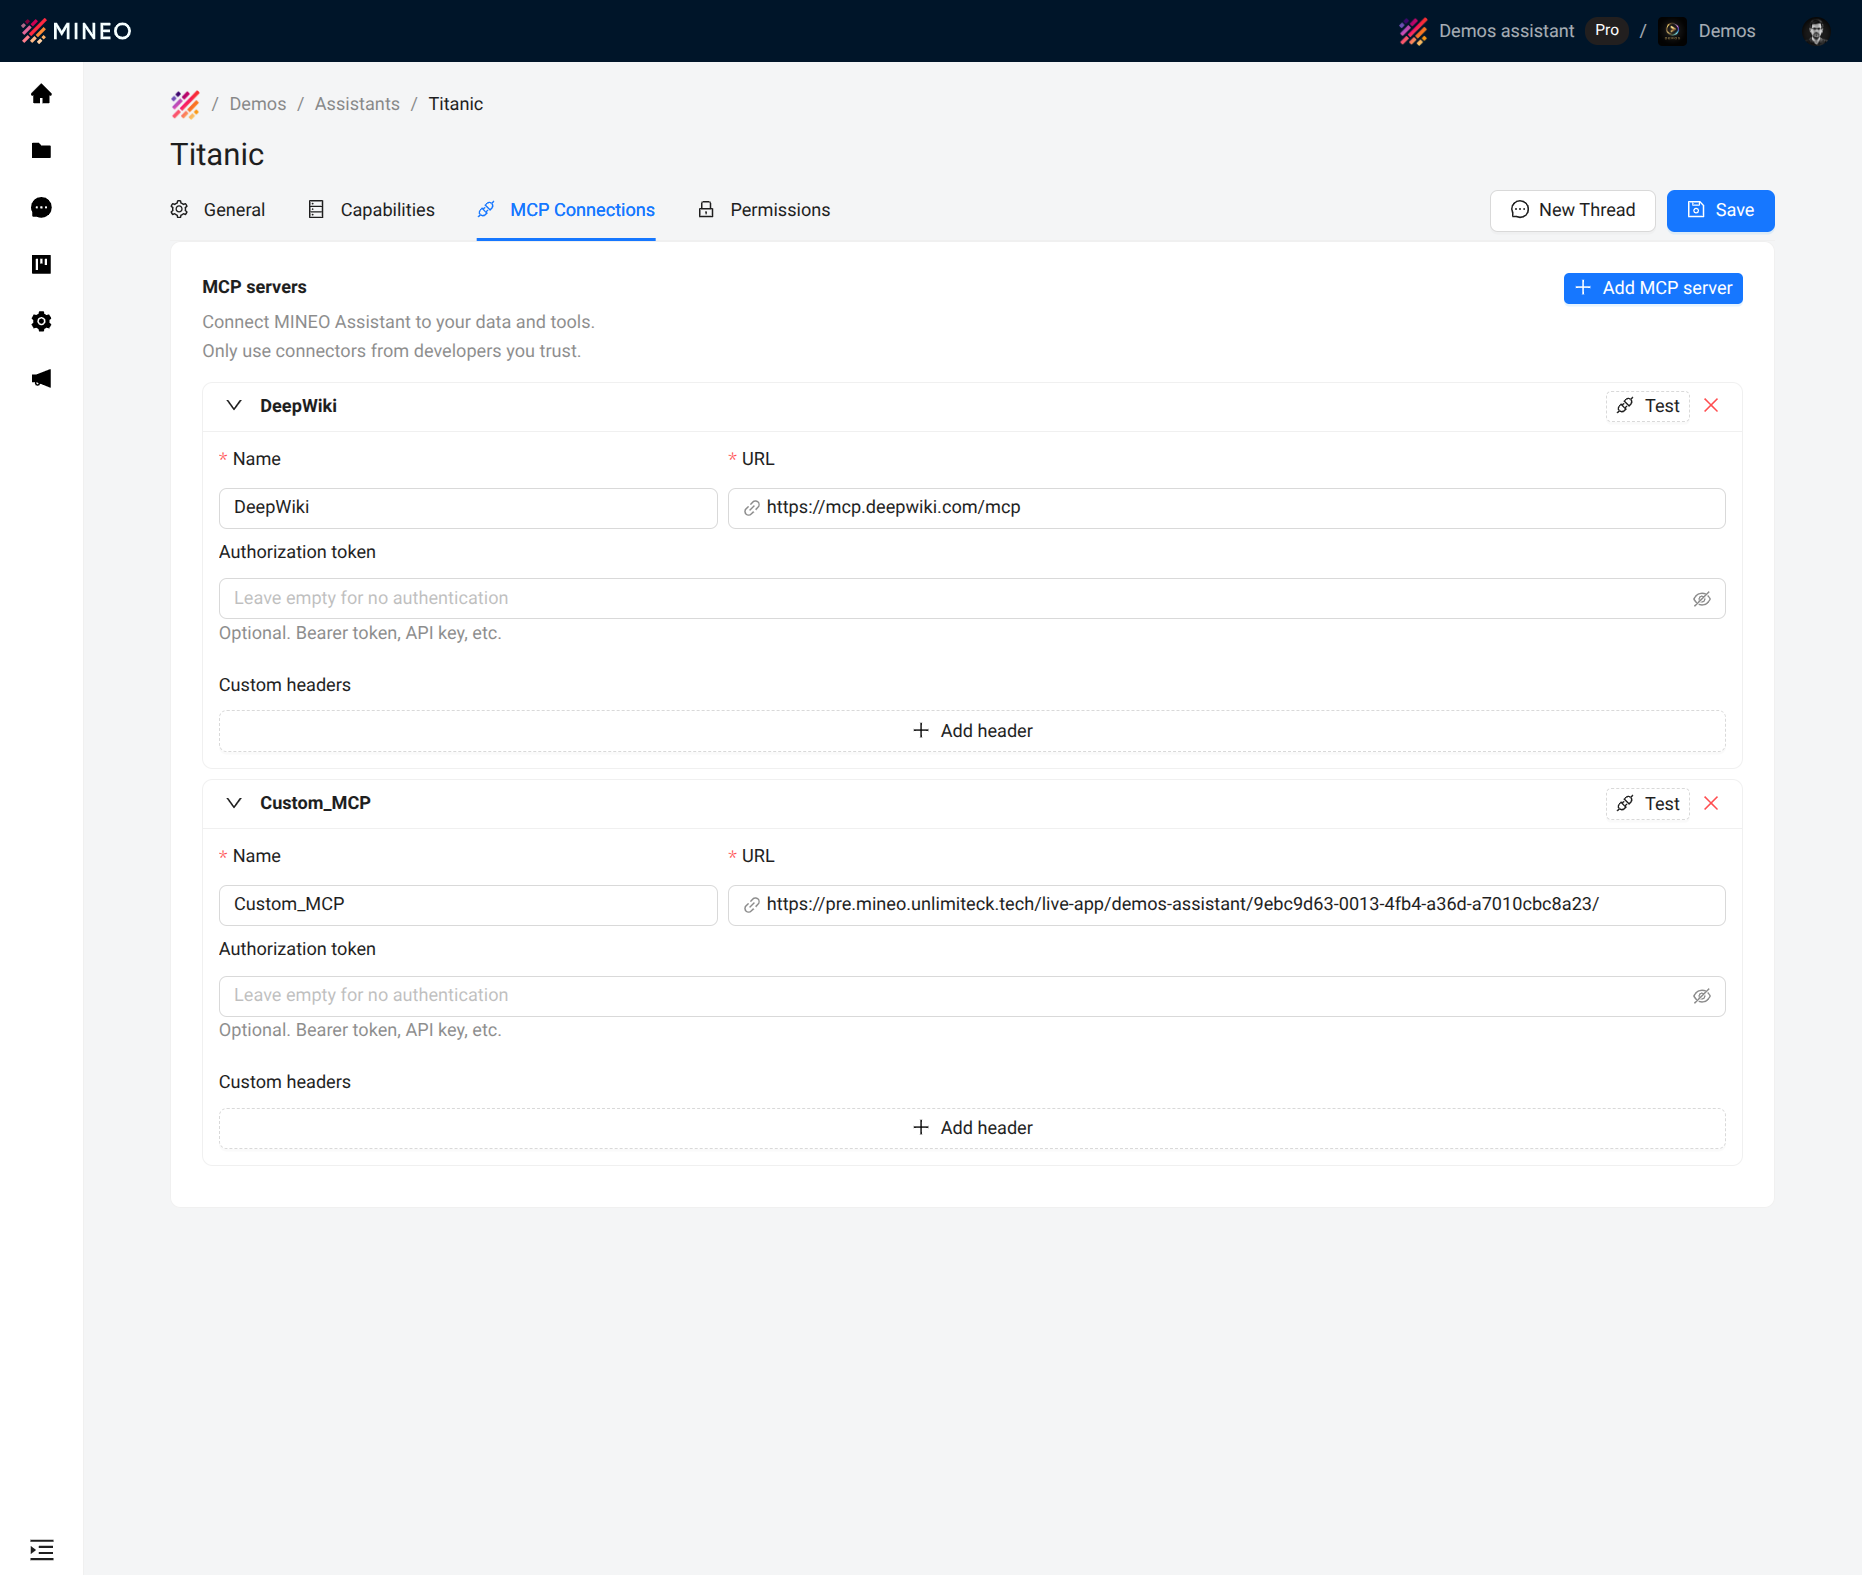This screenshot has height=1575, width=1862.
Task: Open the announcements megaphone icon
Action: coord(41,378)
